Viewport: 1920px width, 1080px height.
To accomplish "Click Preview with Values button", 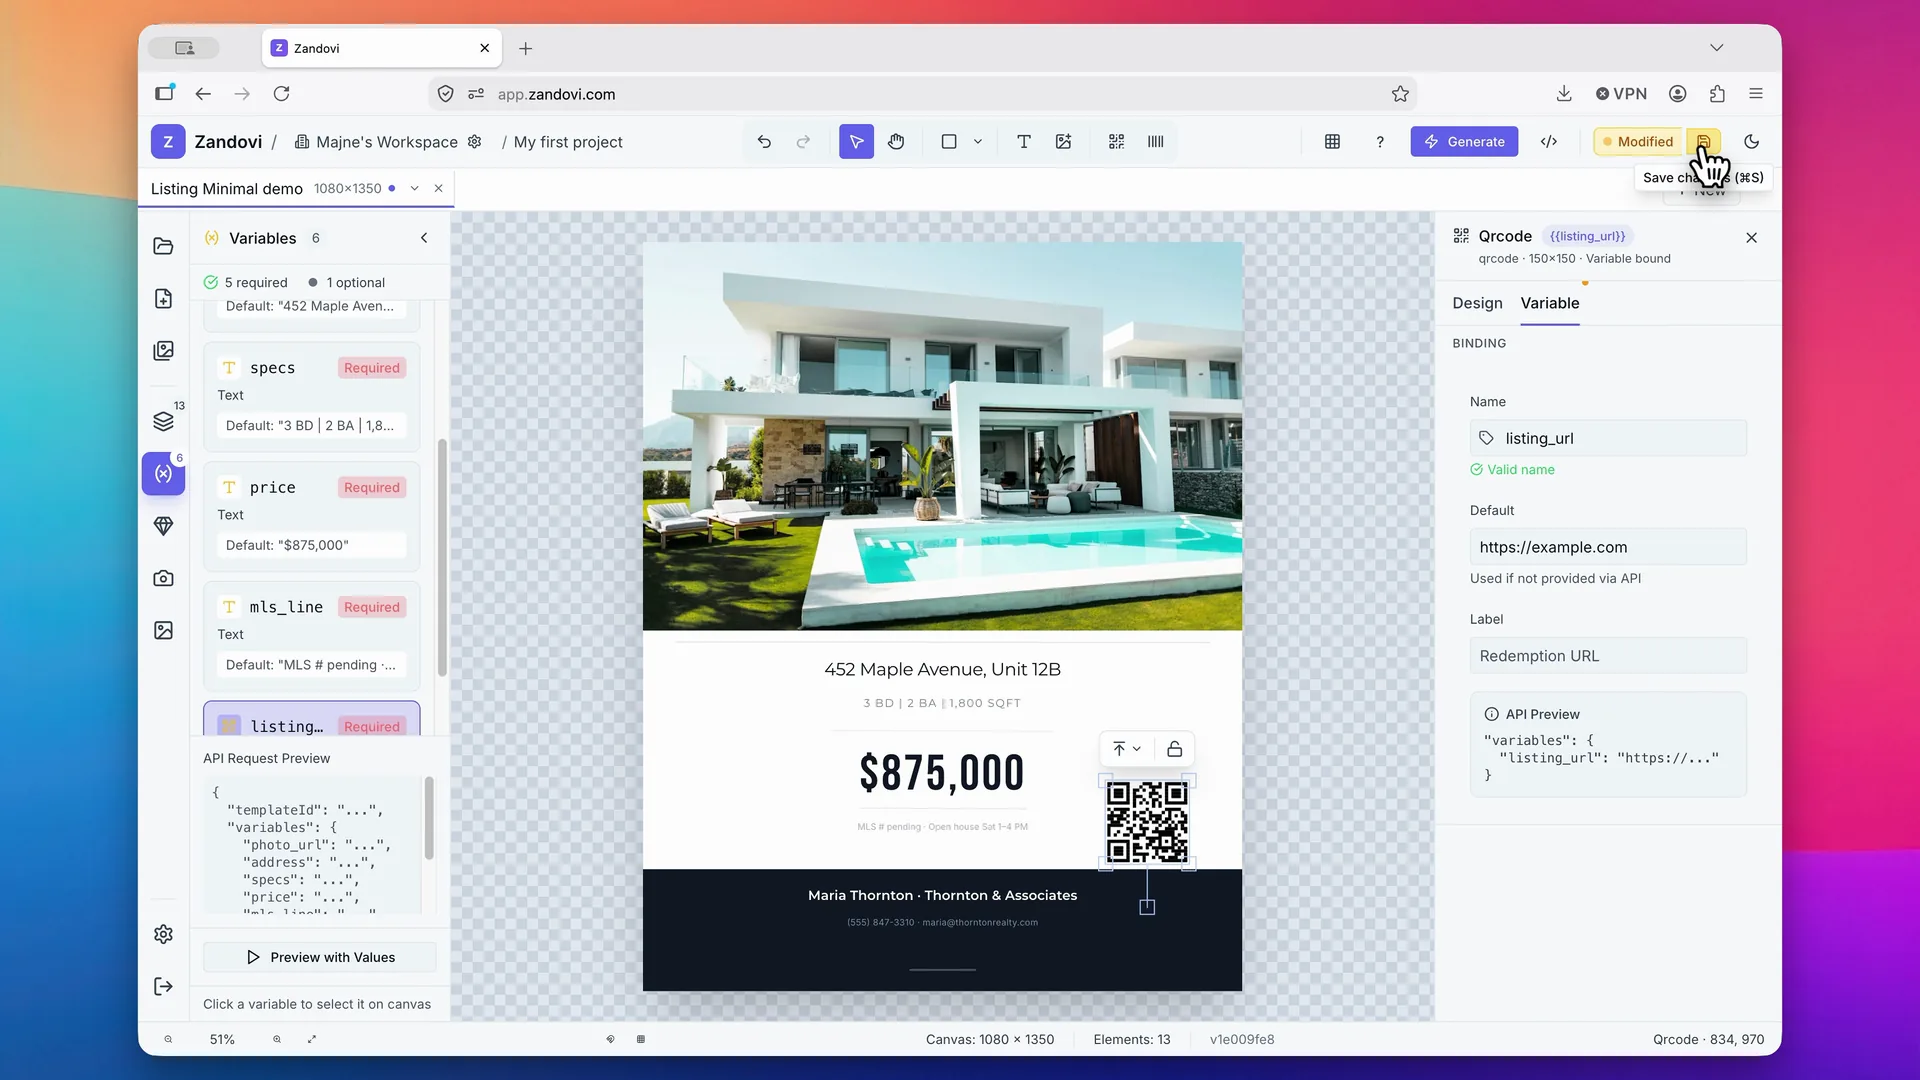I will coord(320,957).
